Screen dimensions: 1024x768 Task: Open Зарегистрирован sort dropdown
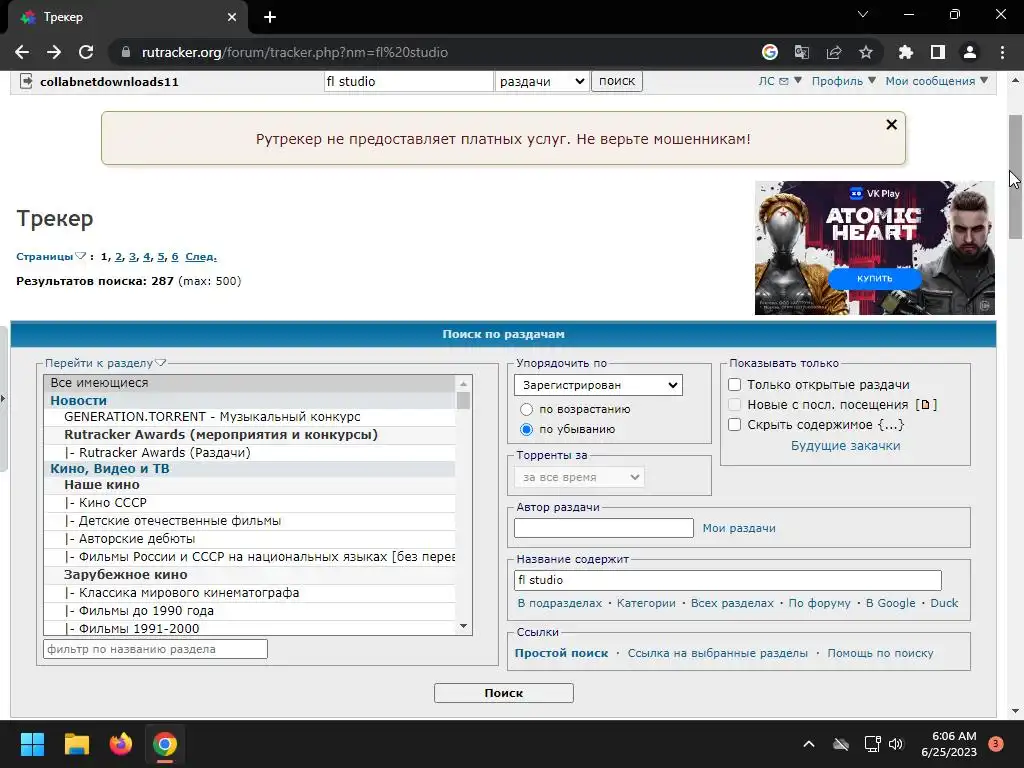(598, 385)
